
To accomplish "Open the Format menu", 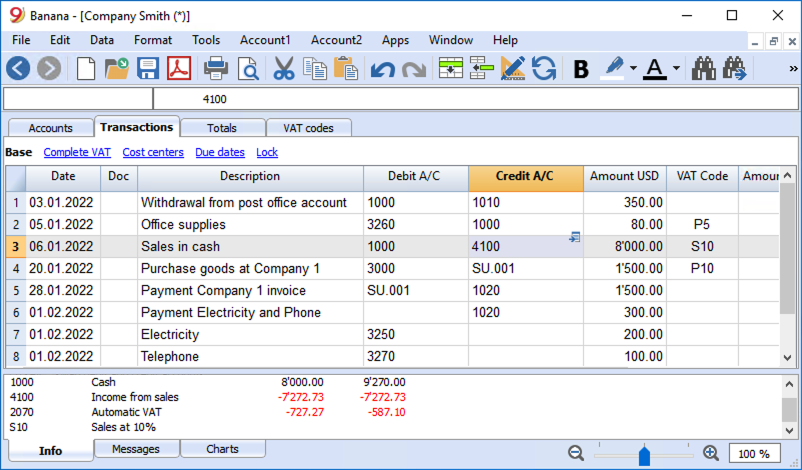I will click(153, 40).
